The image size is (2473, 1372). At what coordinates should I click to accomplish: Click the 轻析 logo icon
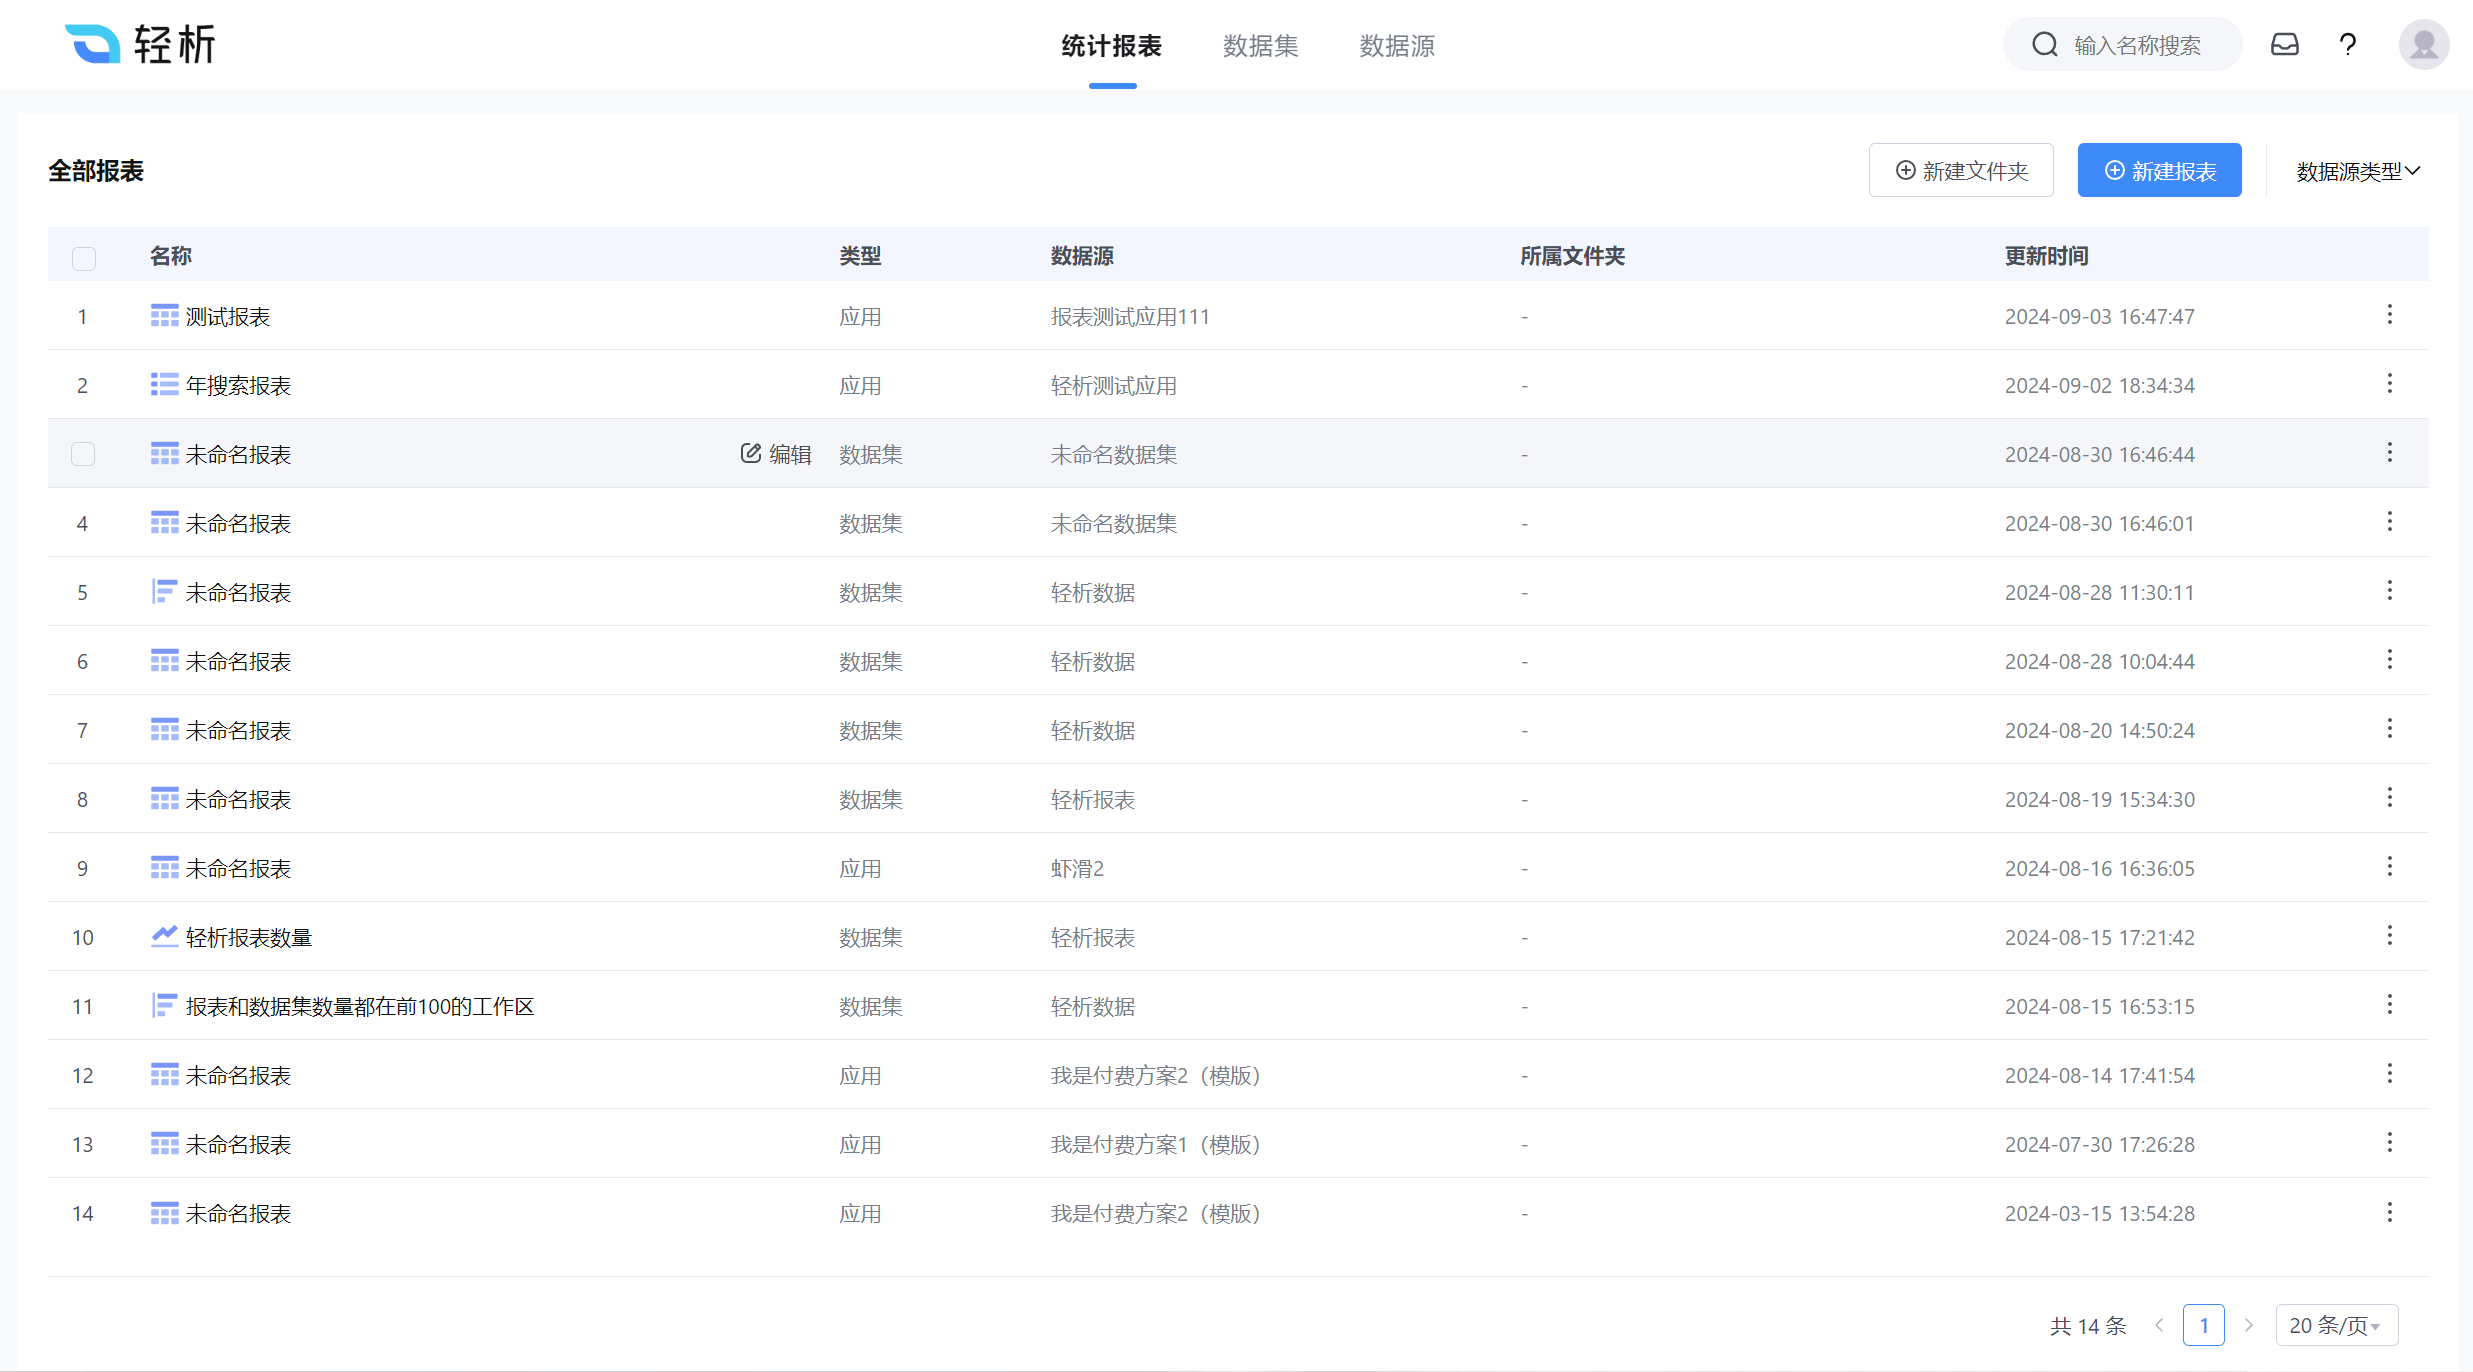point(92,44)
